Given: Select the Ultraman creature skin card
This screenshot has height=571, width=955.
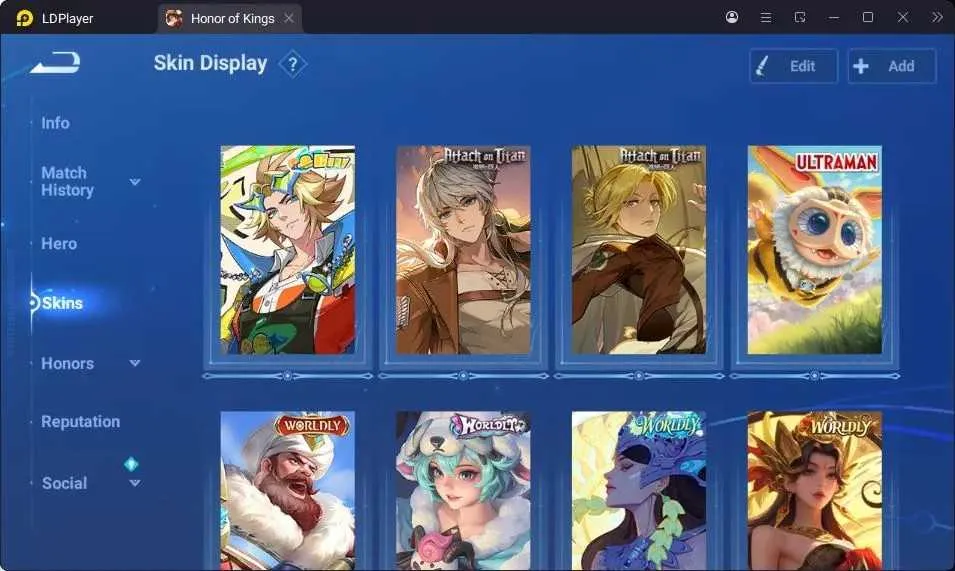Looking at the screenshot, I should (x=814, y=250).
